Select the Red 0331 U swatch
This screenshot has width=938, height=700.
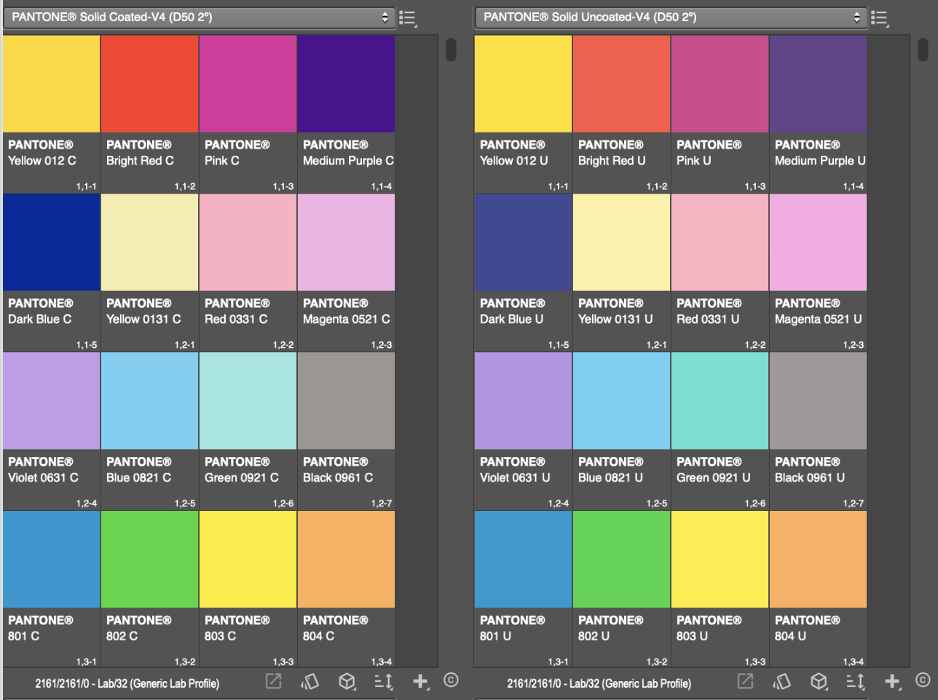pyautogui.click(x=720, y=242)
